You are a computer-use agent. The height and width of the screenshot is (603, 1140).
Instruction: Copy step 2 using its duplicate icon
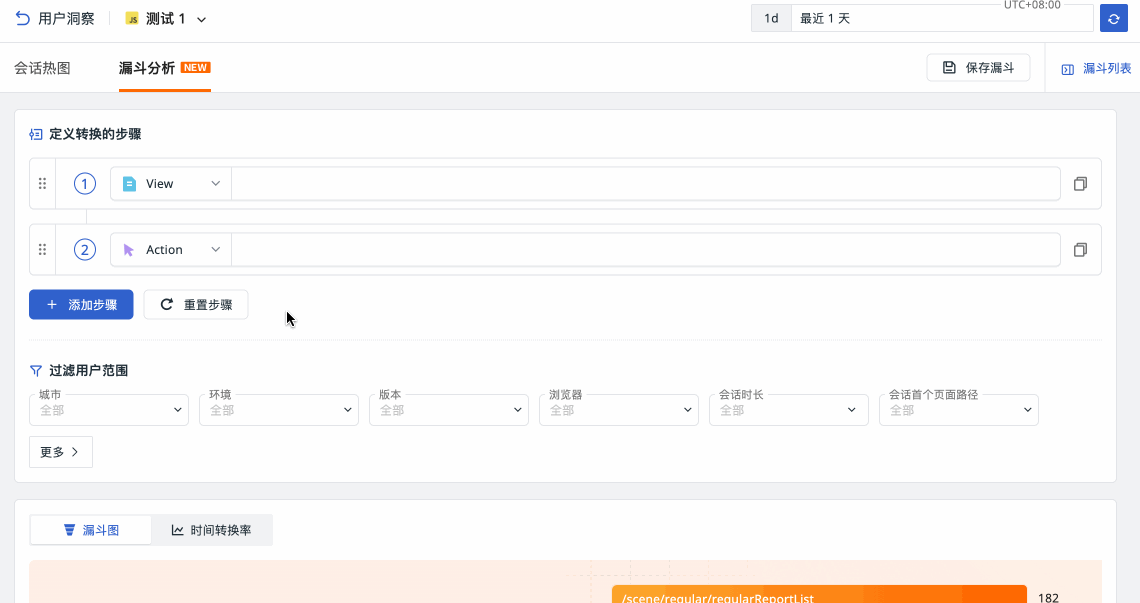(1080, 250)
